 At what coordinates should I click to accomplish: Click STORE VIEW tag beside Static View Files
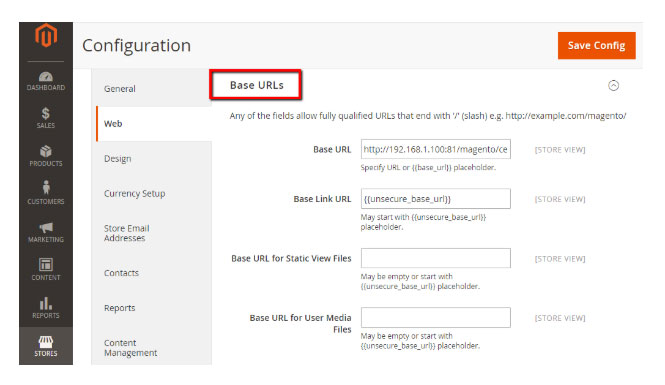coord(560,259)
